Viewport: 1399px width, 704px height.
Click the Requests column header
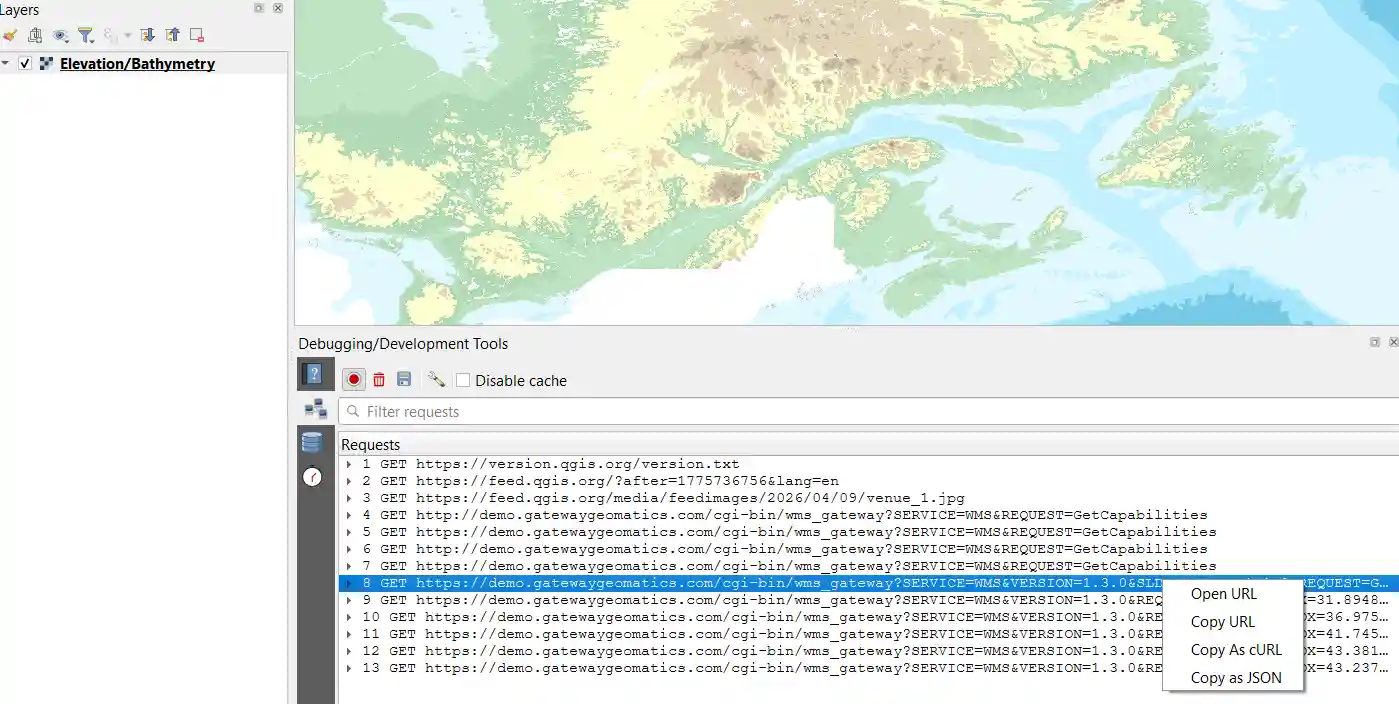(868, 444)
